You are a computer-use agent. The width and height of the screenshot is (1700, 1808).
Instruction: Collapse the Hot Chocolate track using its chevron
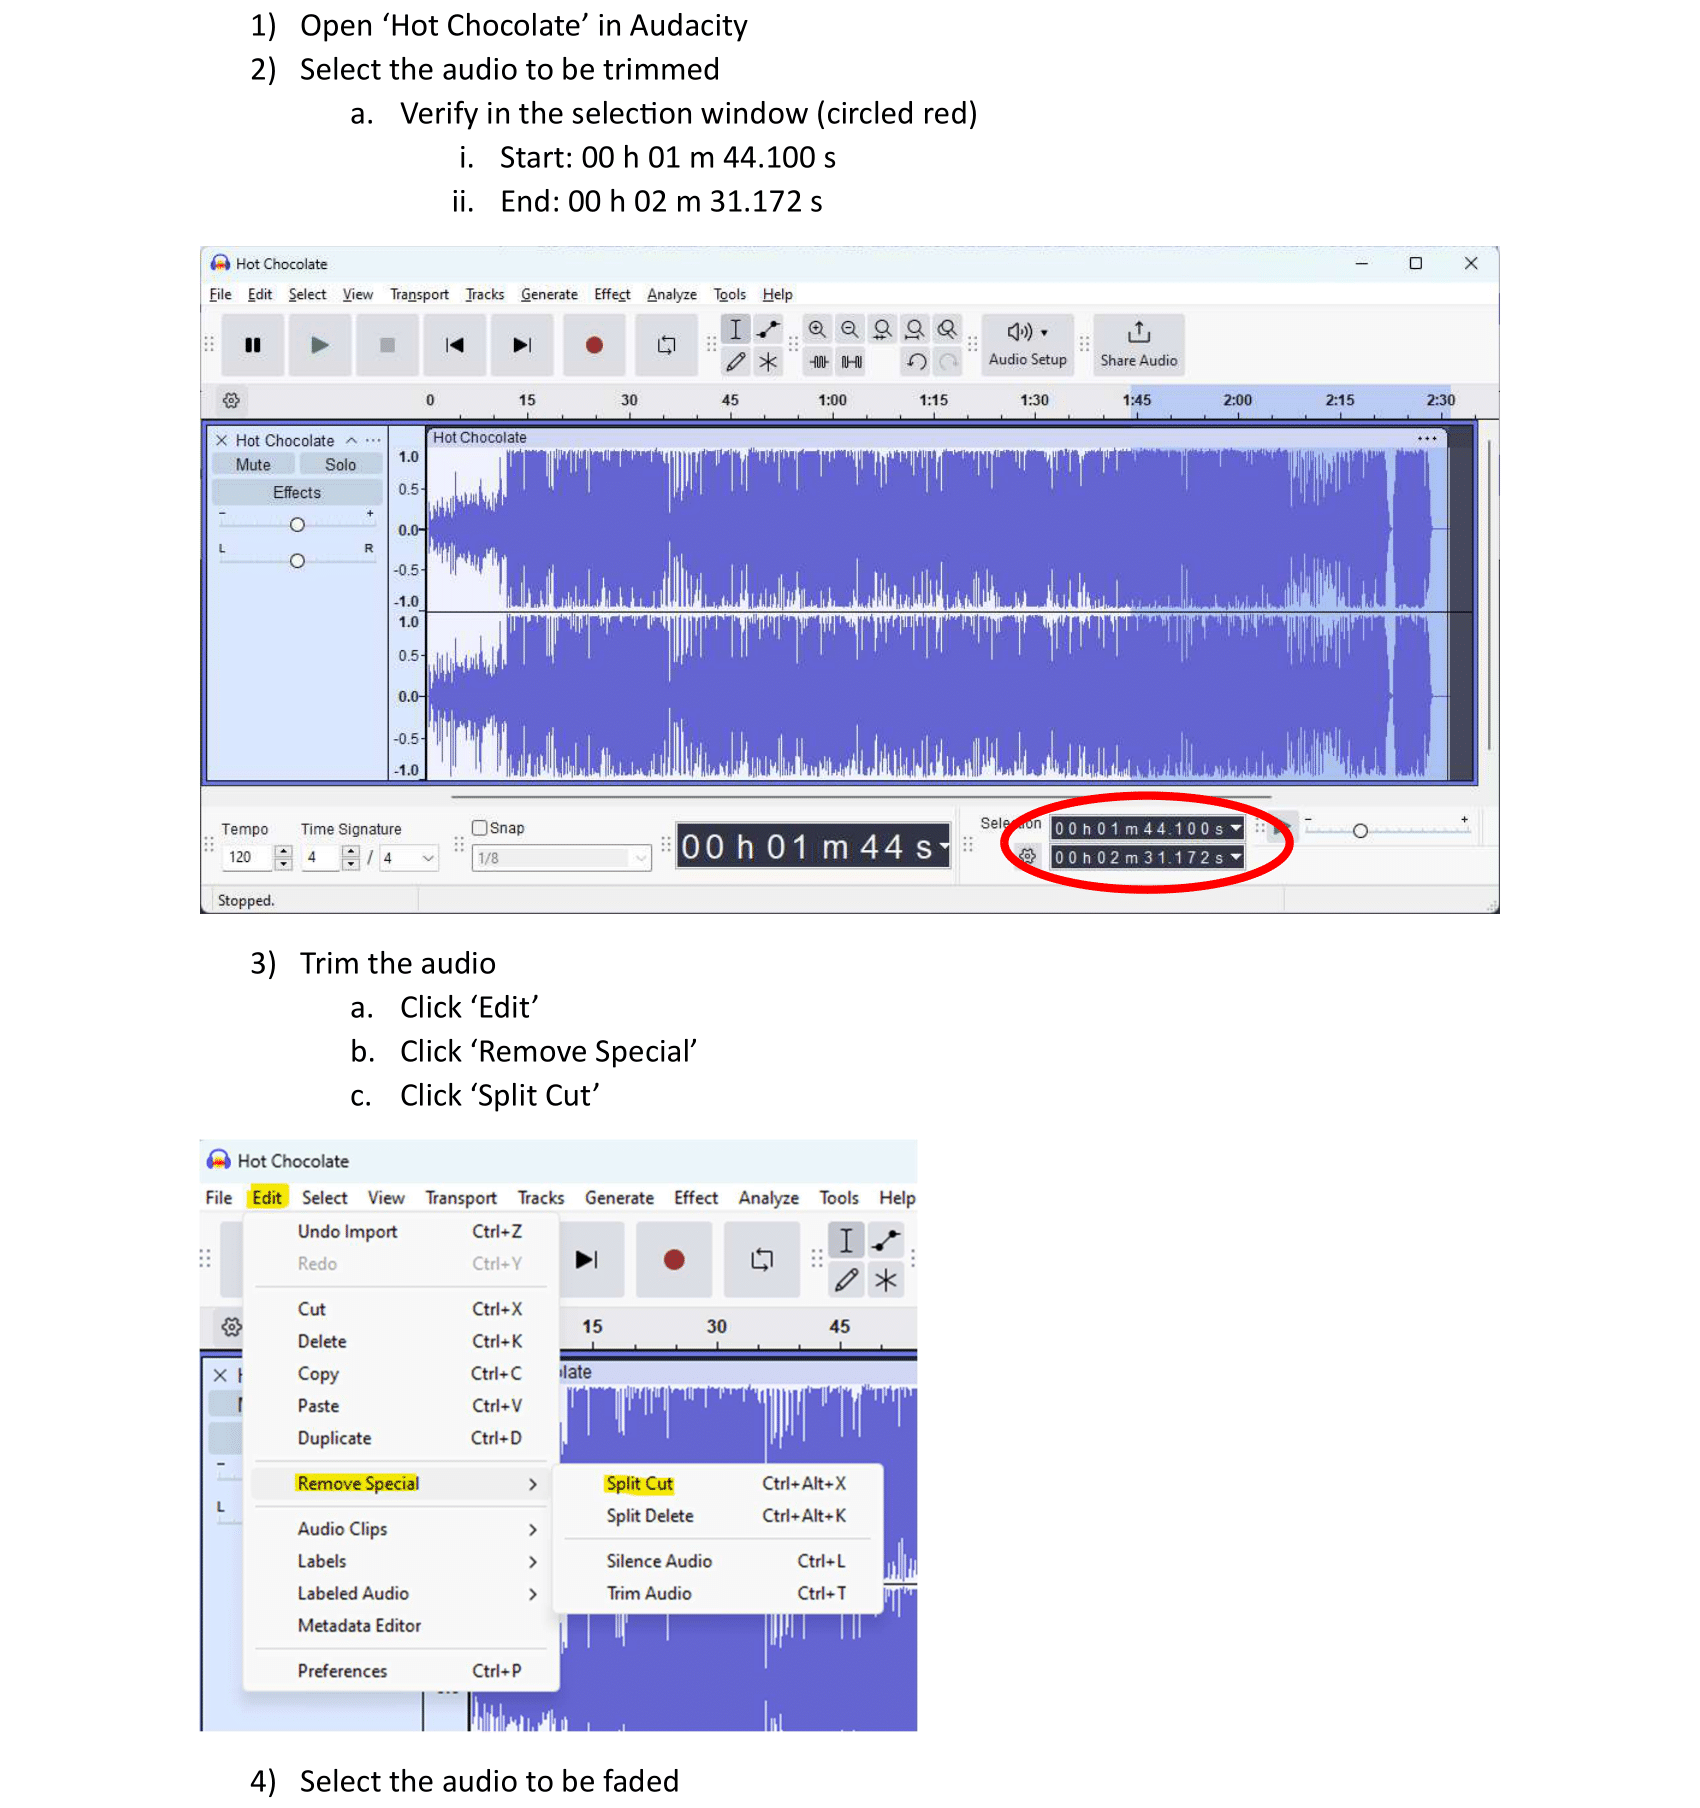tap(351, 440)
